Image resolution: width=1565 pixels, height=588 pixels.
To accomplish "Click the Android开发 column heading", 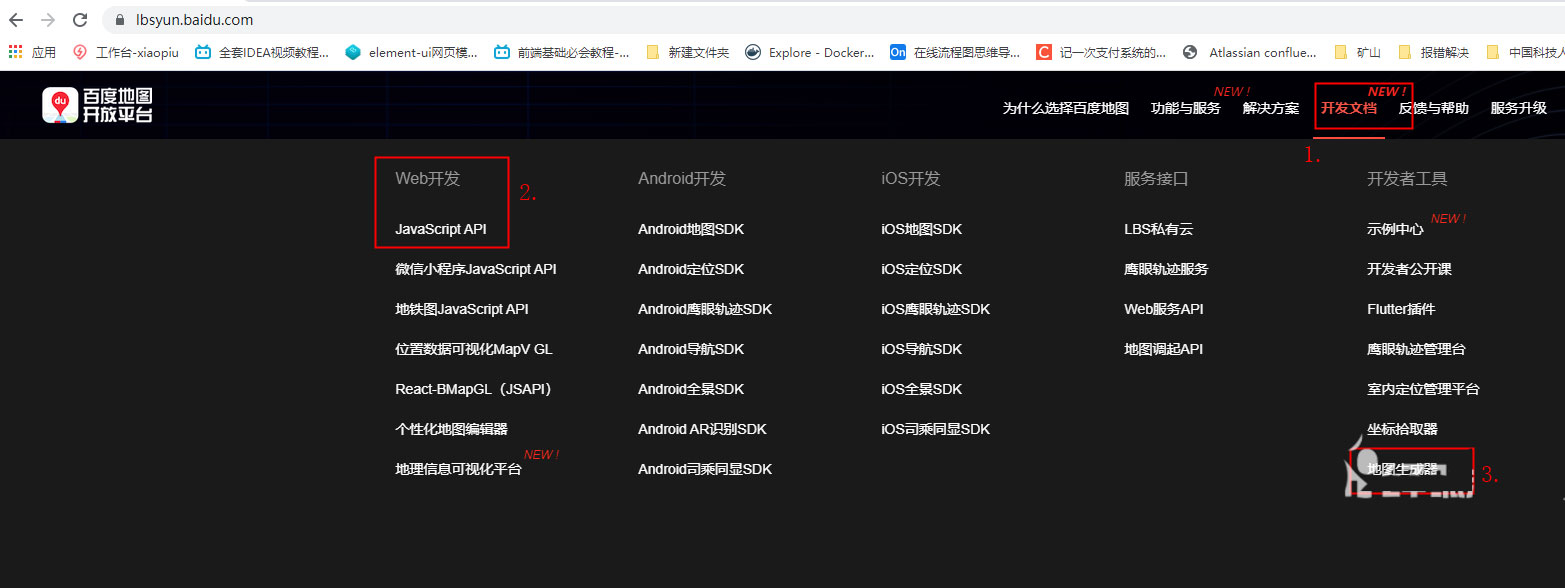I will coord(682,179).
